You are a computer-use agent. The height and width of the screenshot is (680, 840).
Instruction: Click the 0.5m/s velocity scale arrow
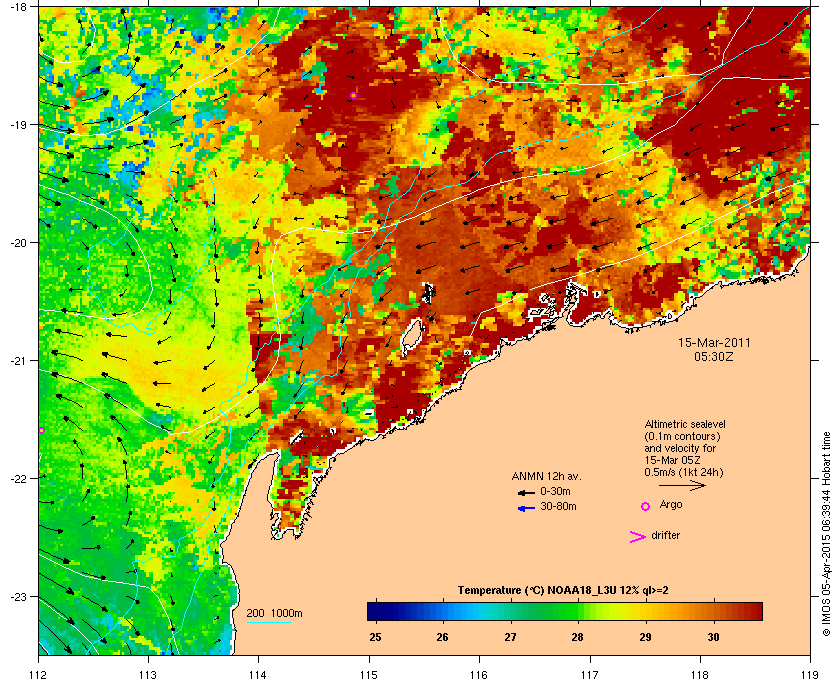point(682,485)
